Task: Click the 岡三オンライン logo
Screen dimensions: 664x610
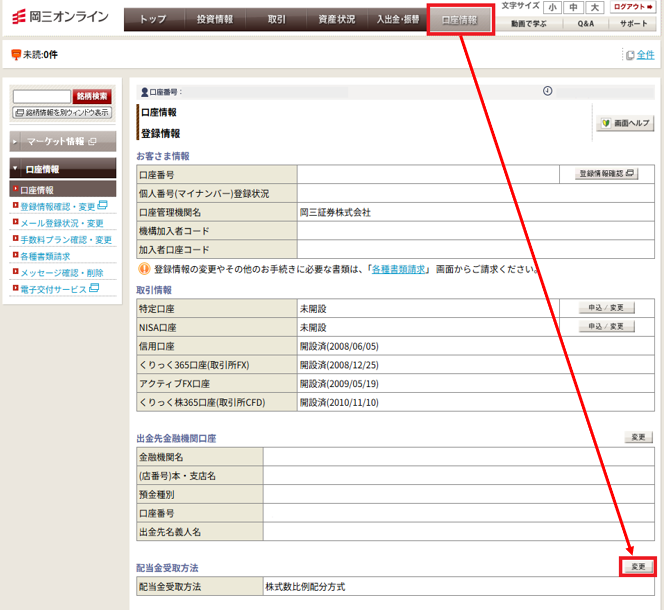Action: pyautogui.click(x=60, y=18)
